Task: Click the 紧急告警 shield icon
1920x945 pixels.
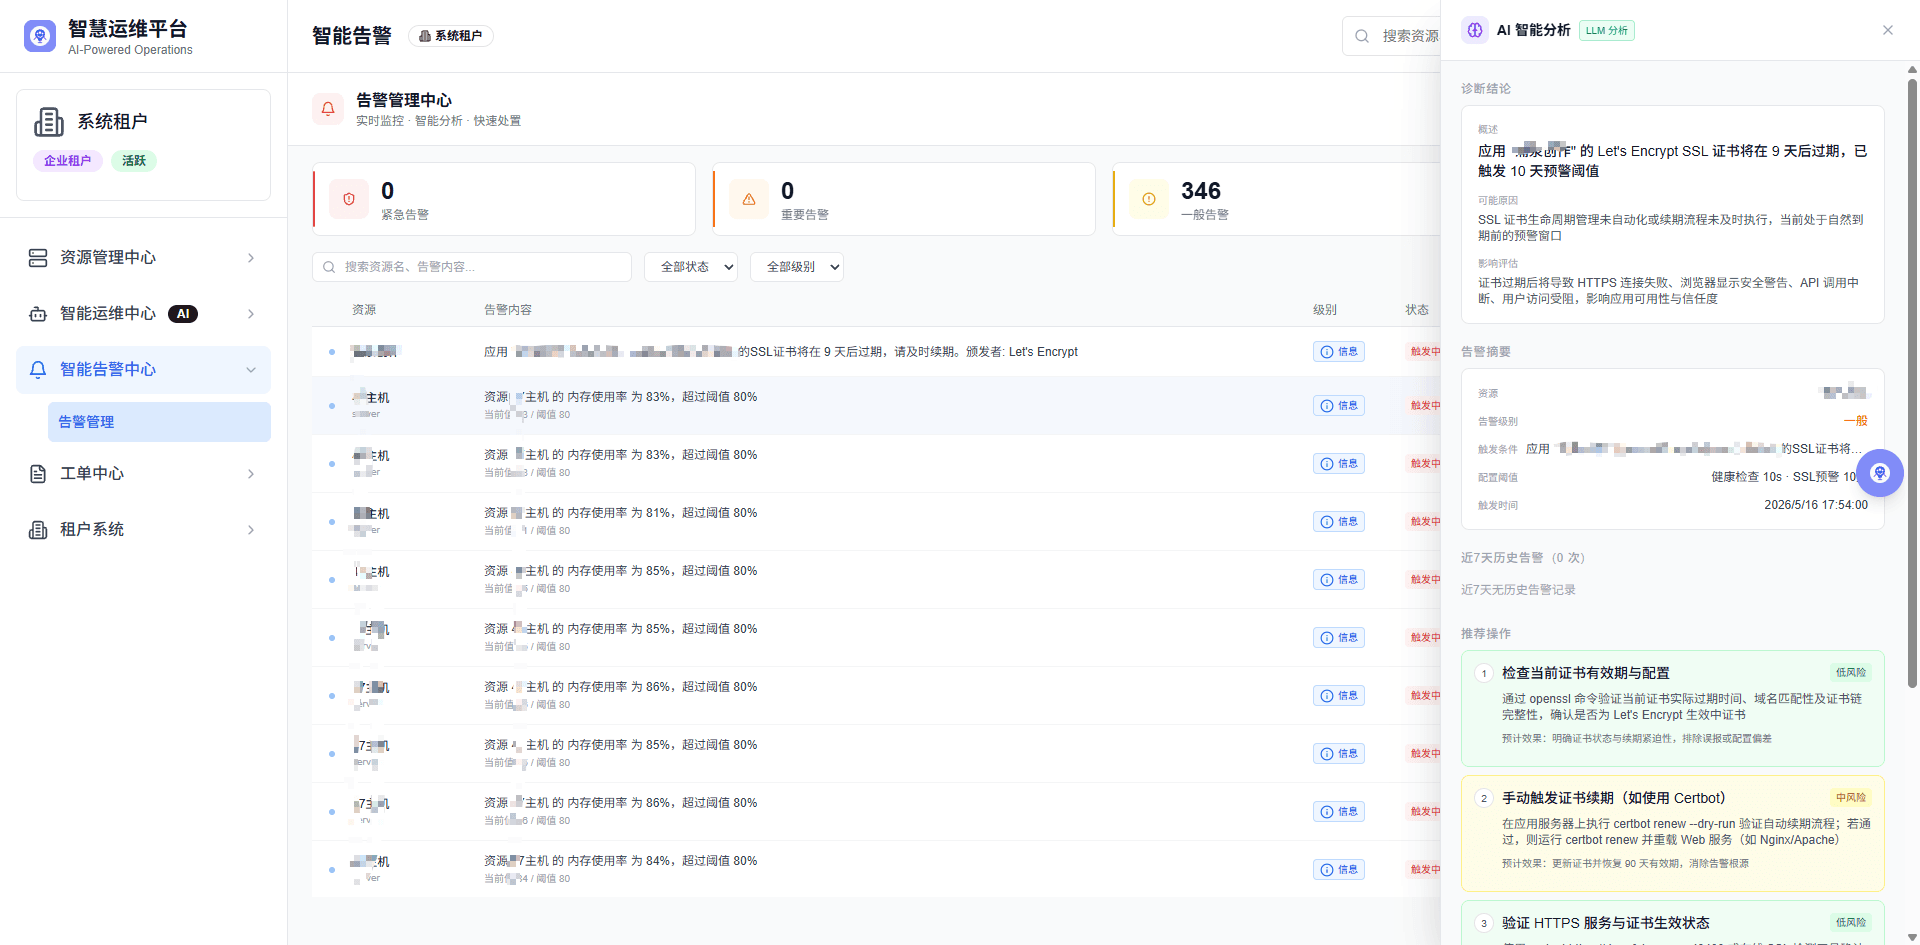Action: pyautogui.click(x=349, y=199)
